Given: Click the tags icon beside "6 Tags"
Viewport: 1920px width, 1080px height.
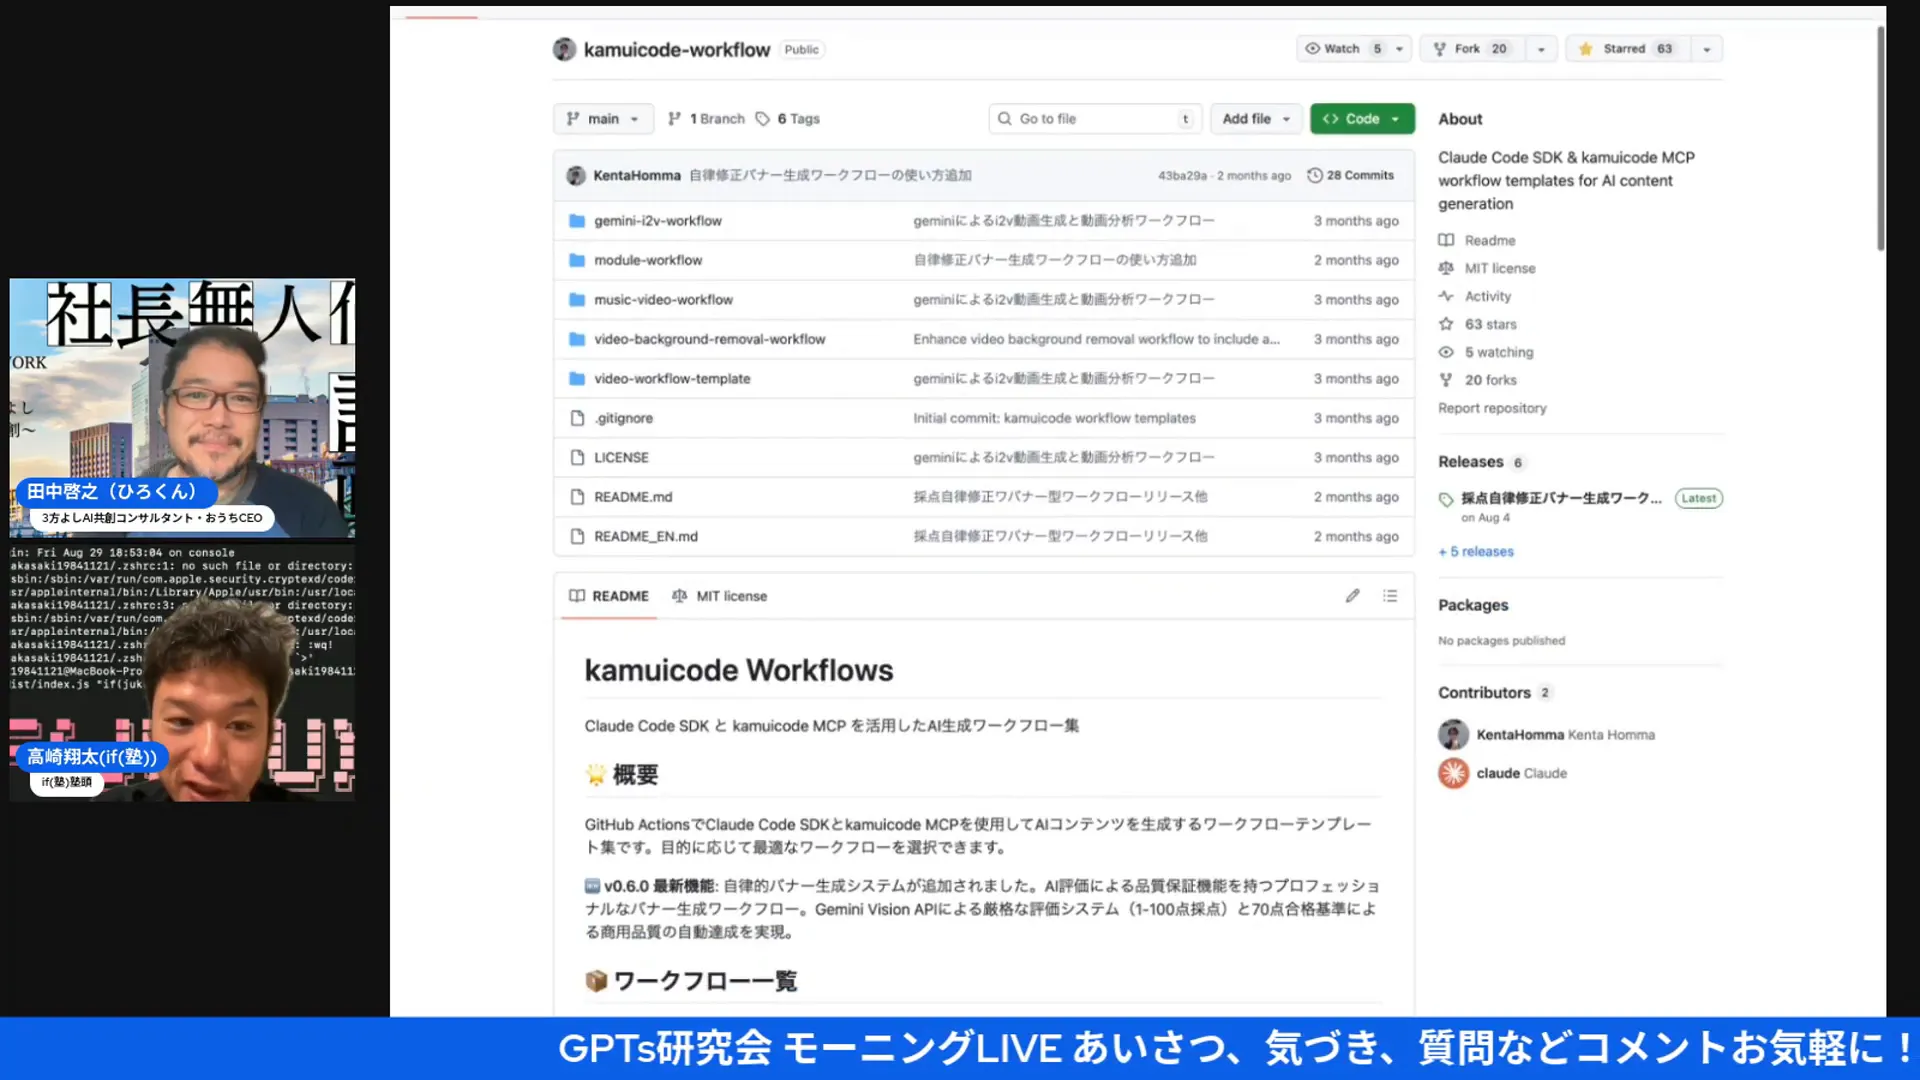Looking at the screenshot, I should coord(765,118).
